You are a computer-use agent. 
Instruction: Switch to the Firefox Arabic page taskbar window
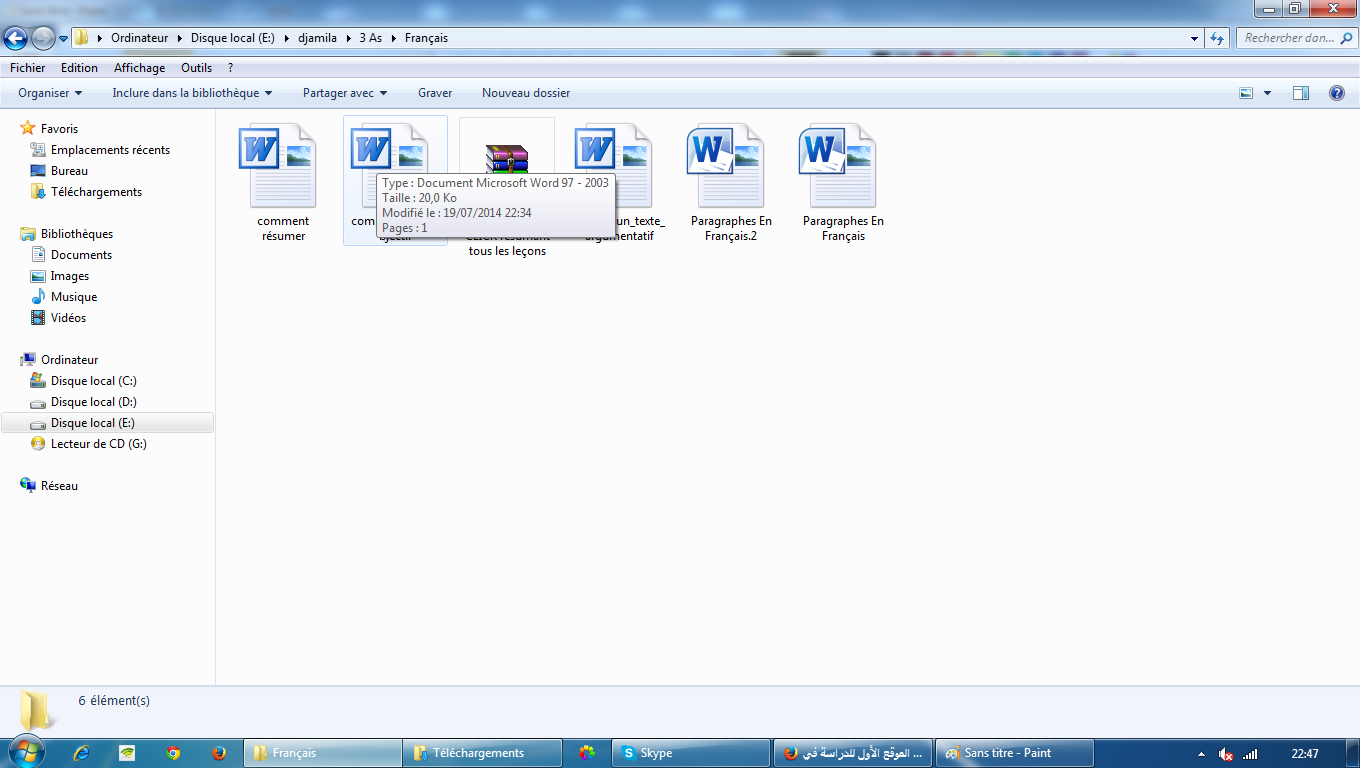(x=853, y=753)
